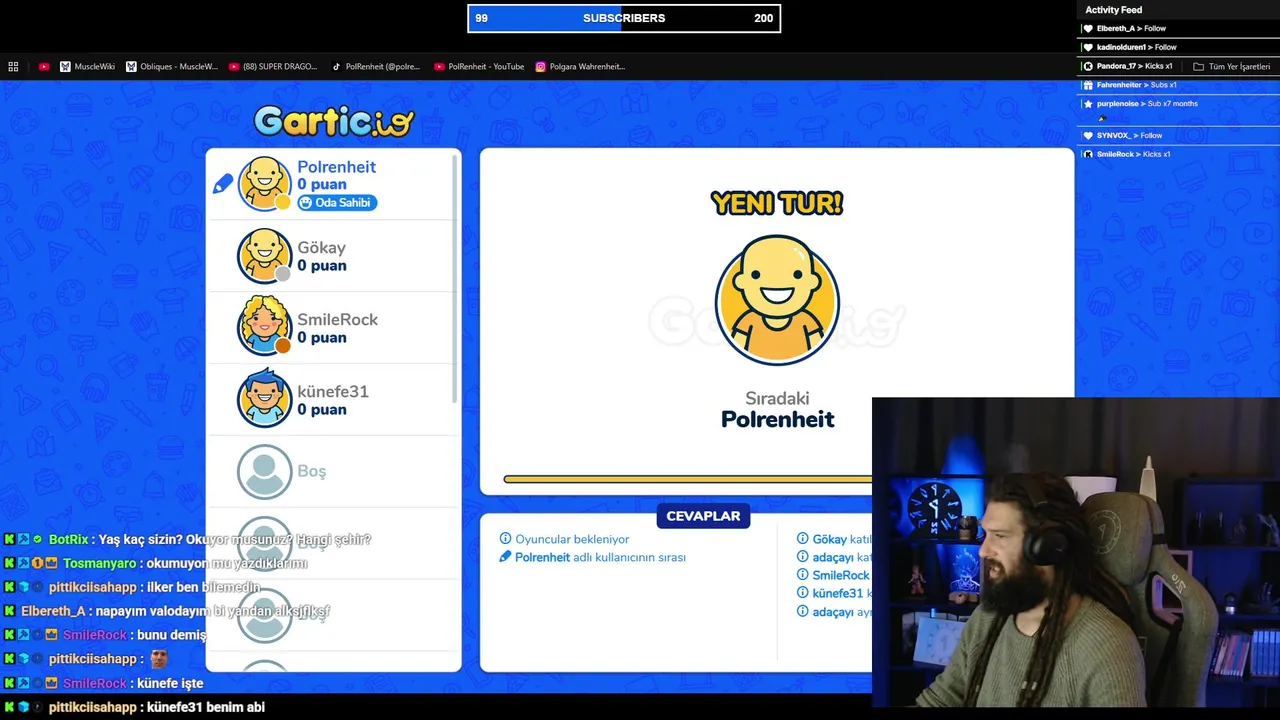Image resolution: width=1280 pixels, height=720 pixels.
Task: Click the Tosmanyaro username in stream chat
Action: [x=99, y=563]
